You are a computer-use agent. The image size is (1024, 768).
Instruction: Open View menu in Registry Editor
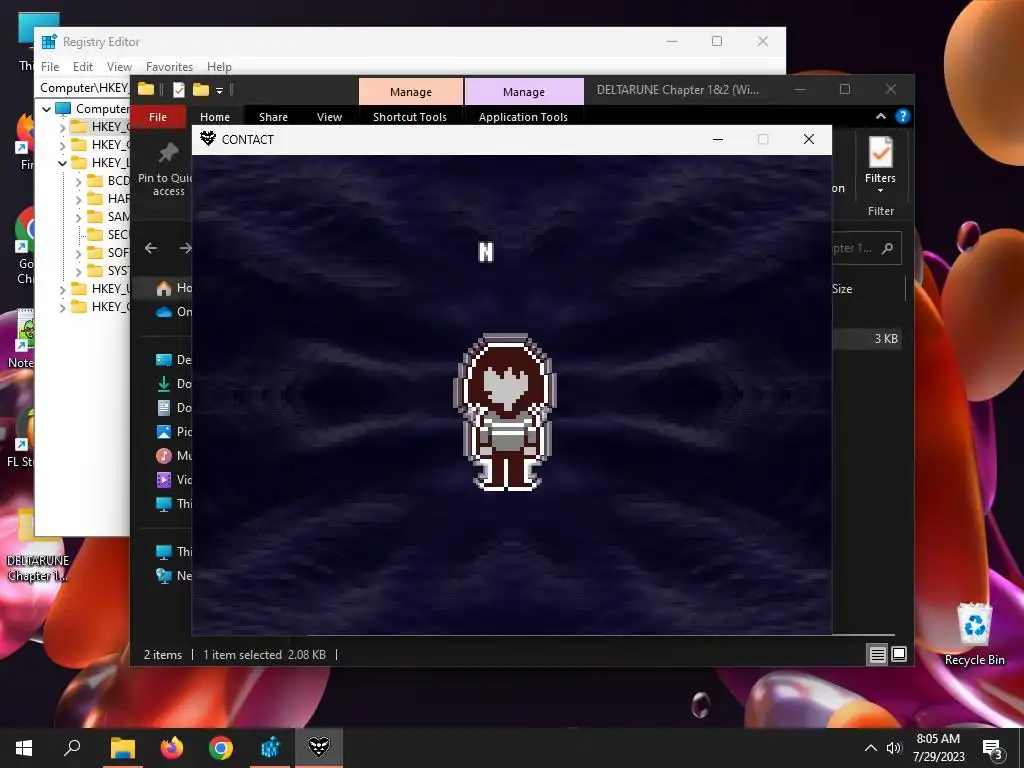pyautogui.click(x=120, y=67)
